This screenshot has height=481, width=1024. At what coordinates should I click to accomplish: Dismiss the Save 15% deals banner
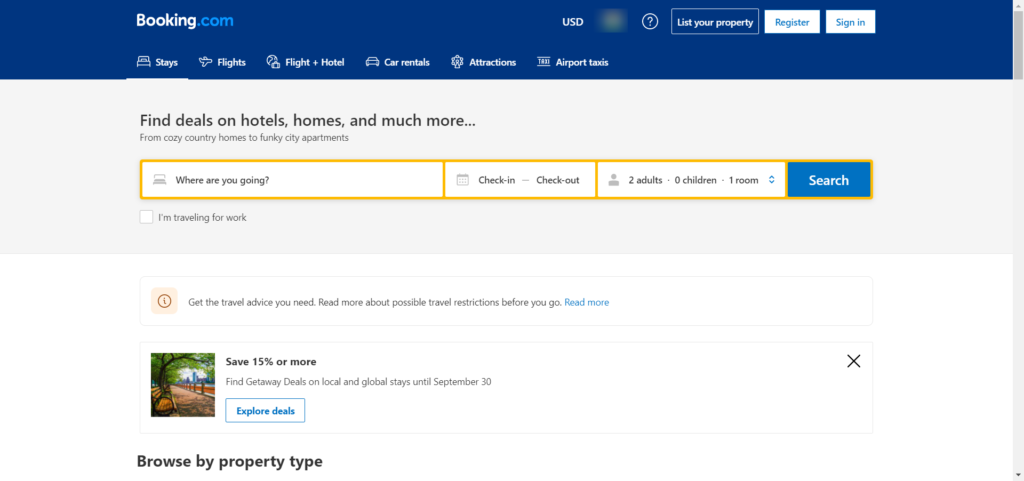point(853,361)
